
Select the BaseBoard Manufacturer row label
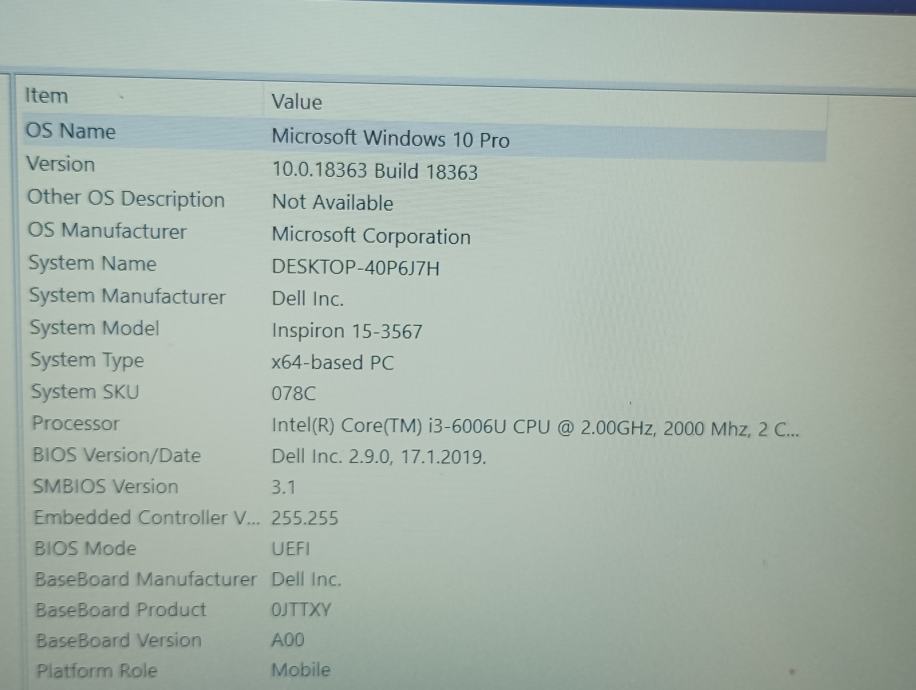point(145,579)
